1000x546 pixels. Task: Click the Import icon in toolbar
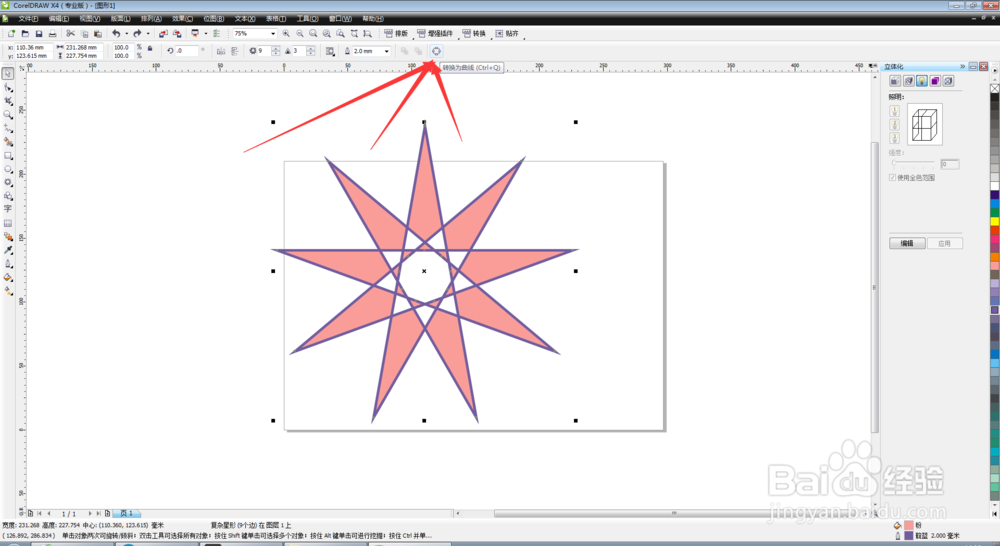(163, 33)
